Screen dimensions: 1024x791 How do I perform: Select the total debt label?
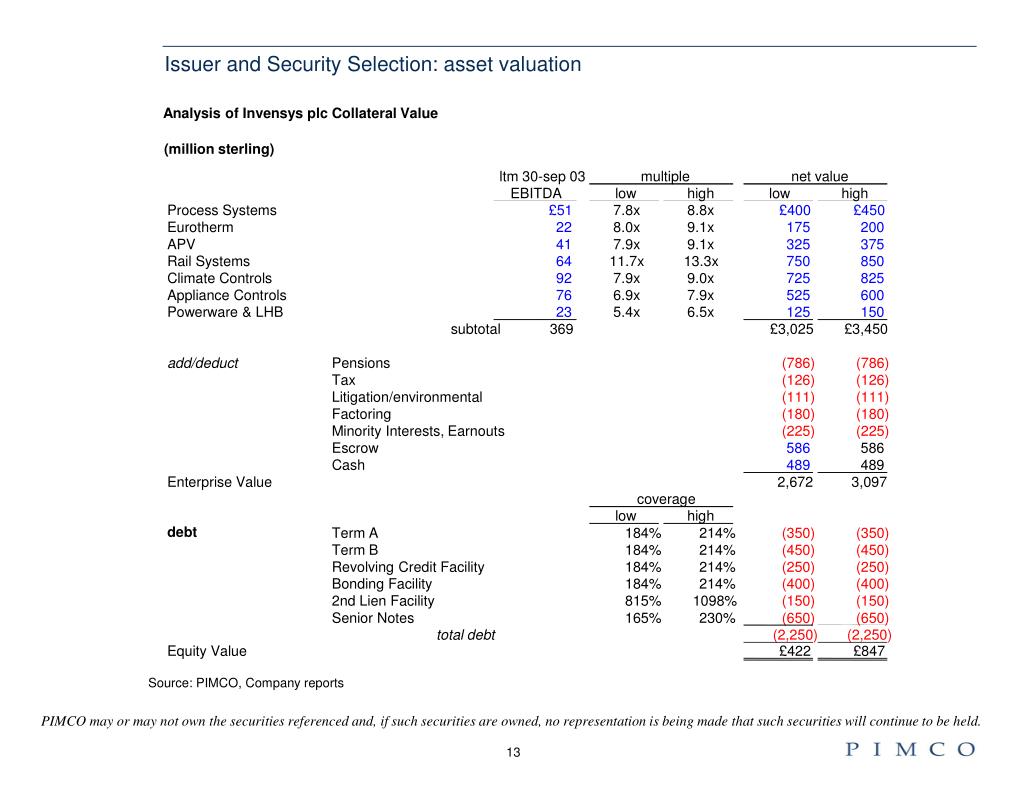pos(466,635)
